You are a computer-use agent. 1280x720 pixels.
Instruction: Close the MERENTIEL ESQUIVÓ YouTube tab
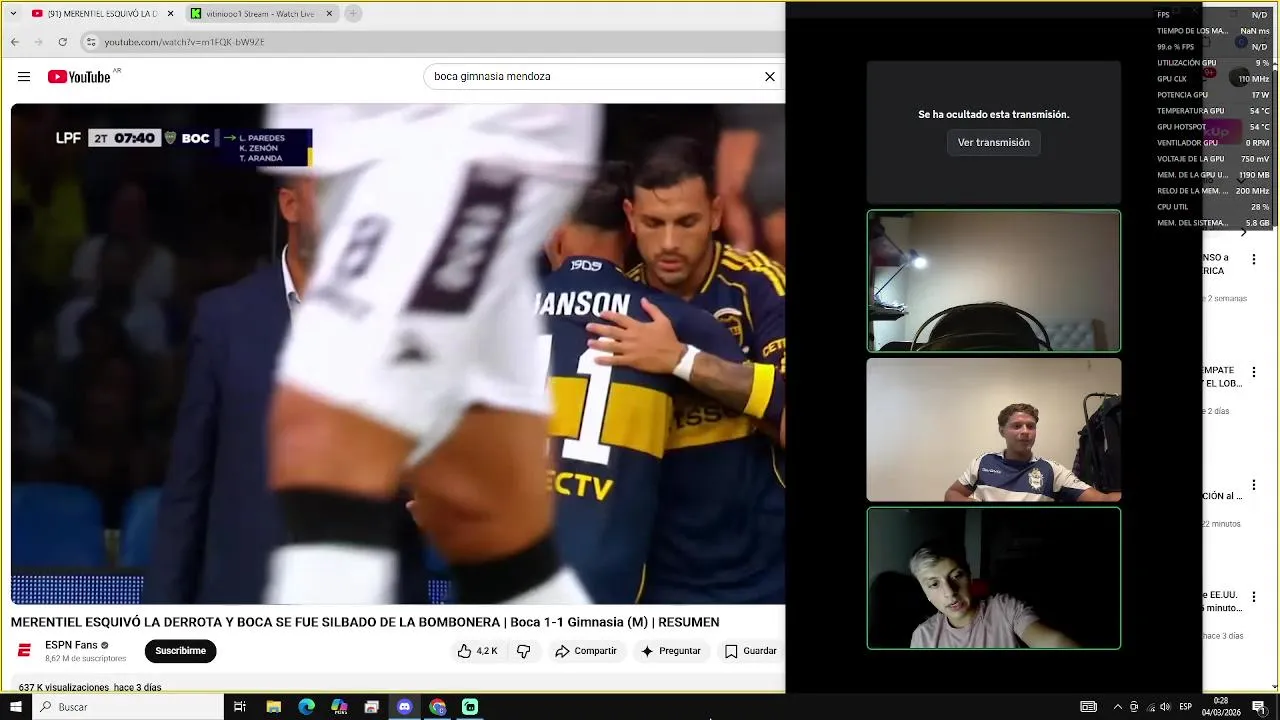point(170,14)
